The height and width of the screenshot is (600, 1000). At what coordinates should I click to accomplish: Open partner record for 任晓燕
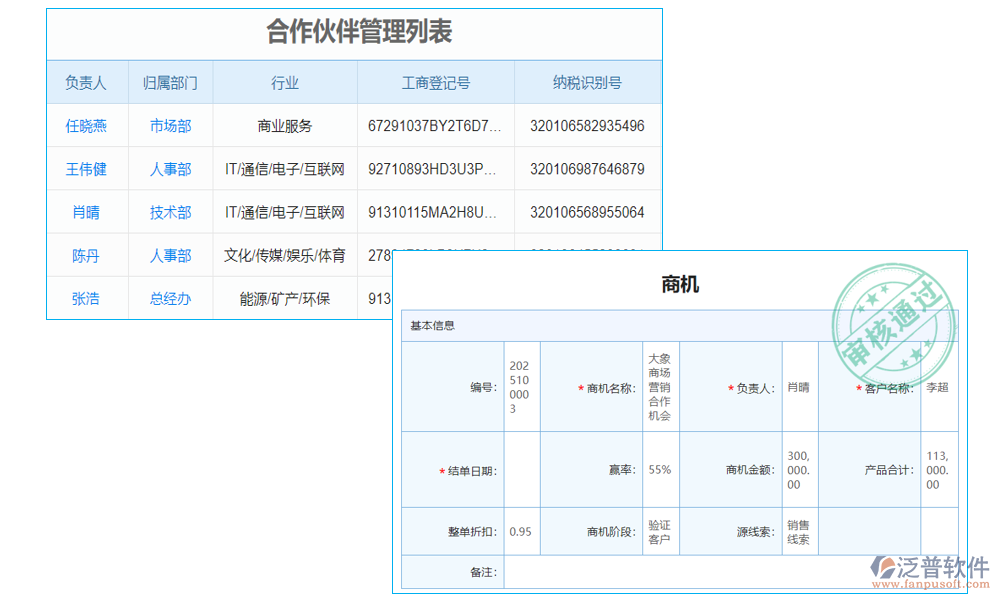pos(86,125)
